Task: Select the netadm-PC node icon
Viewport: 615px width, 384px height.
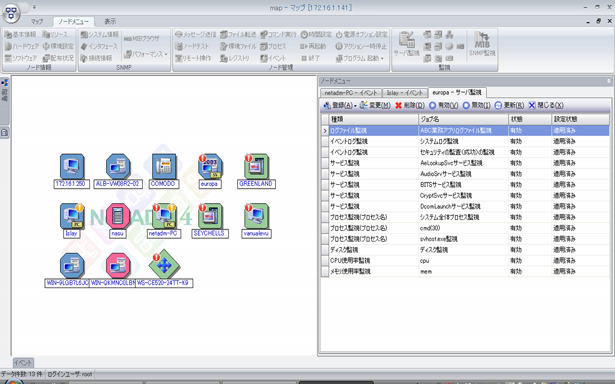Action: pyautogui.click(x=164, y=216)
